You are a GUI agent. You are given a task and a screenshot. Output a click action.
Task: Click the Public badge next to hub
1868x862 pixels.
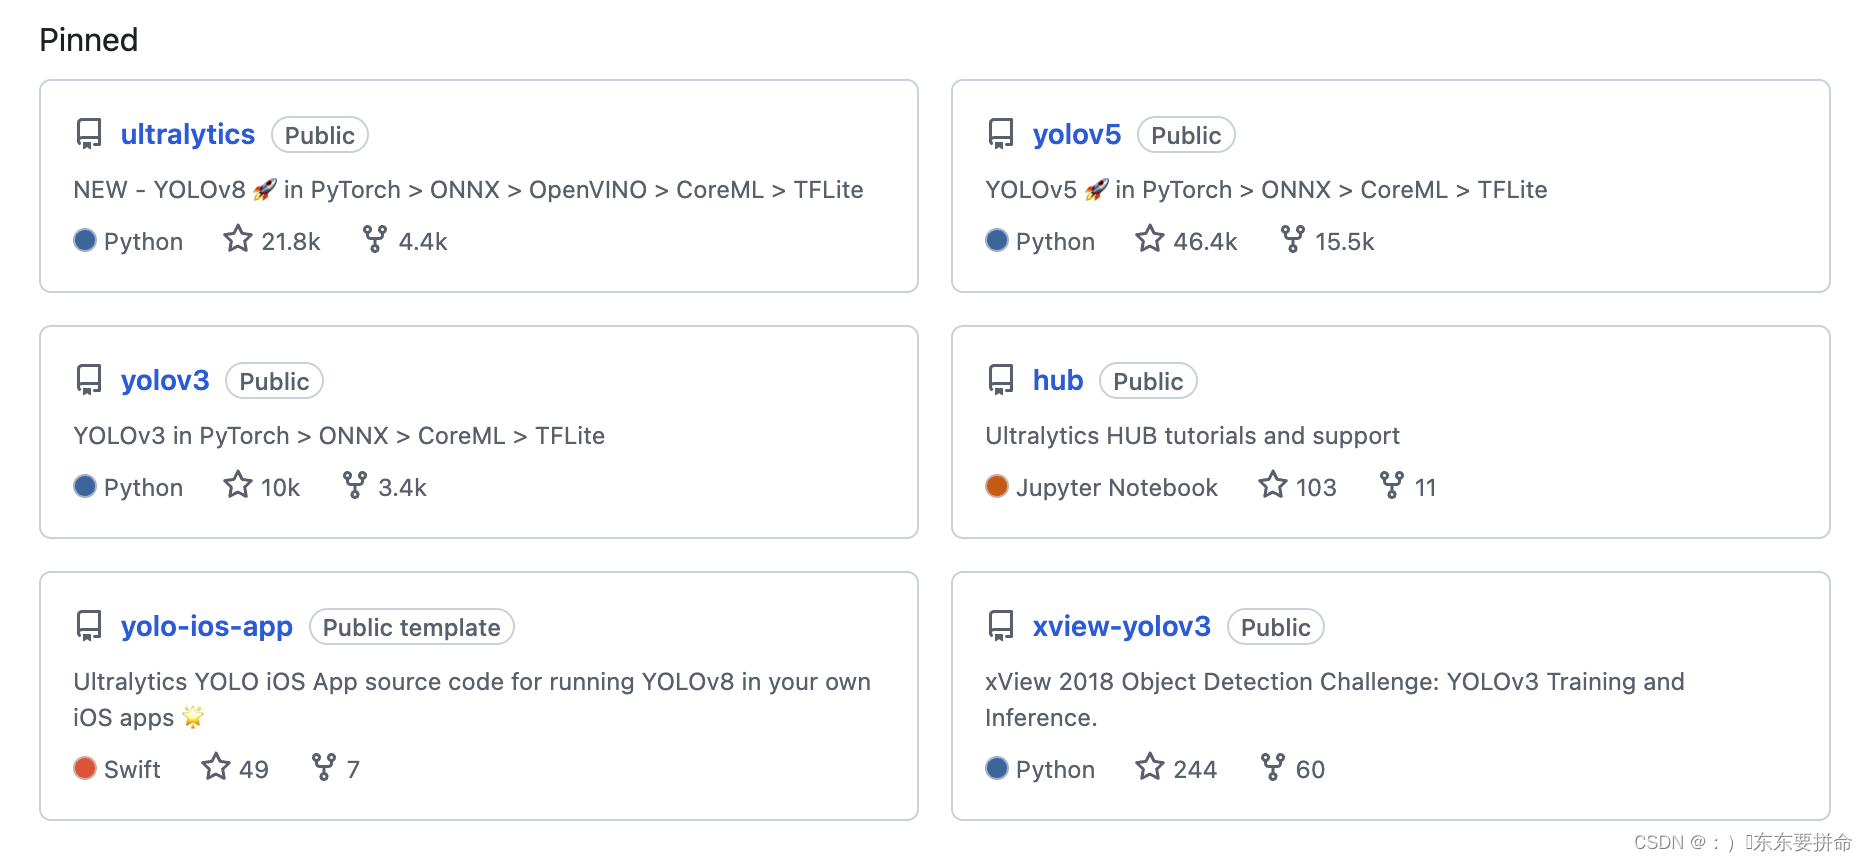1148,381
